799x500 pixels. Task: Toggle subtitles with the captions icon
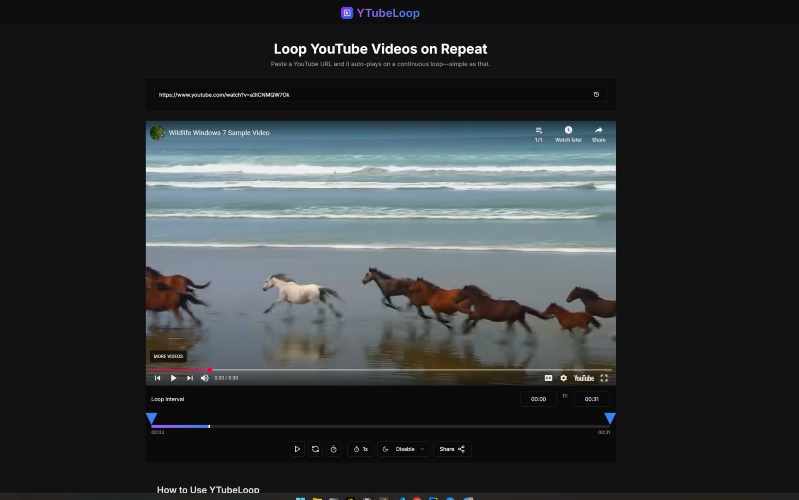click(548, 378)
